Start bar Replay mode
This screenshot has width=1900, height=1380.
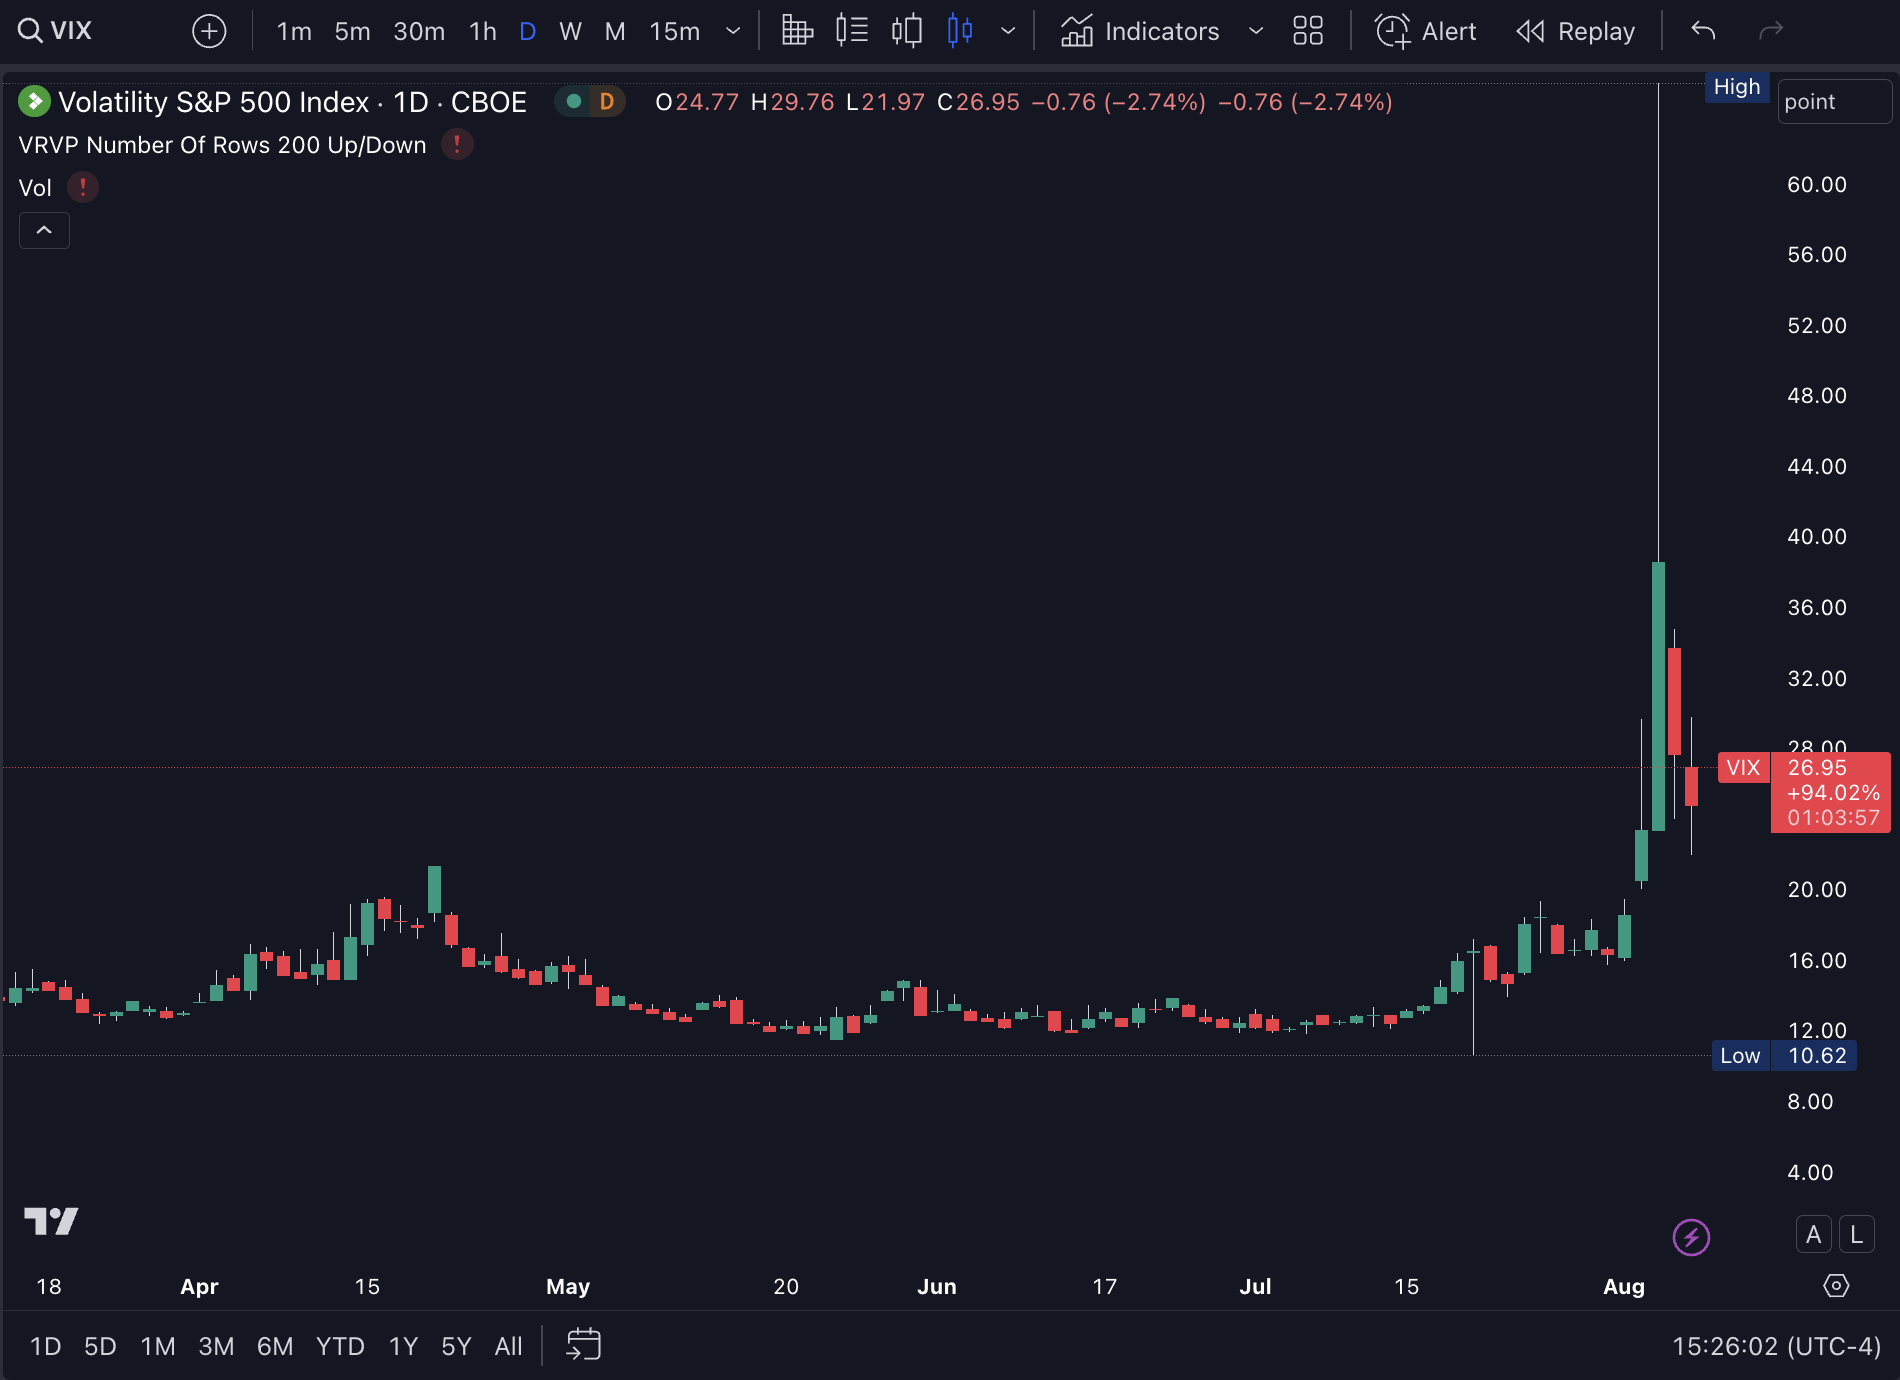point(1576,32)
